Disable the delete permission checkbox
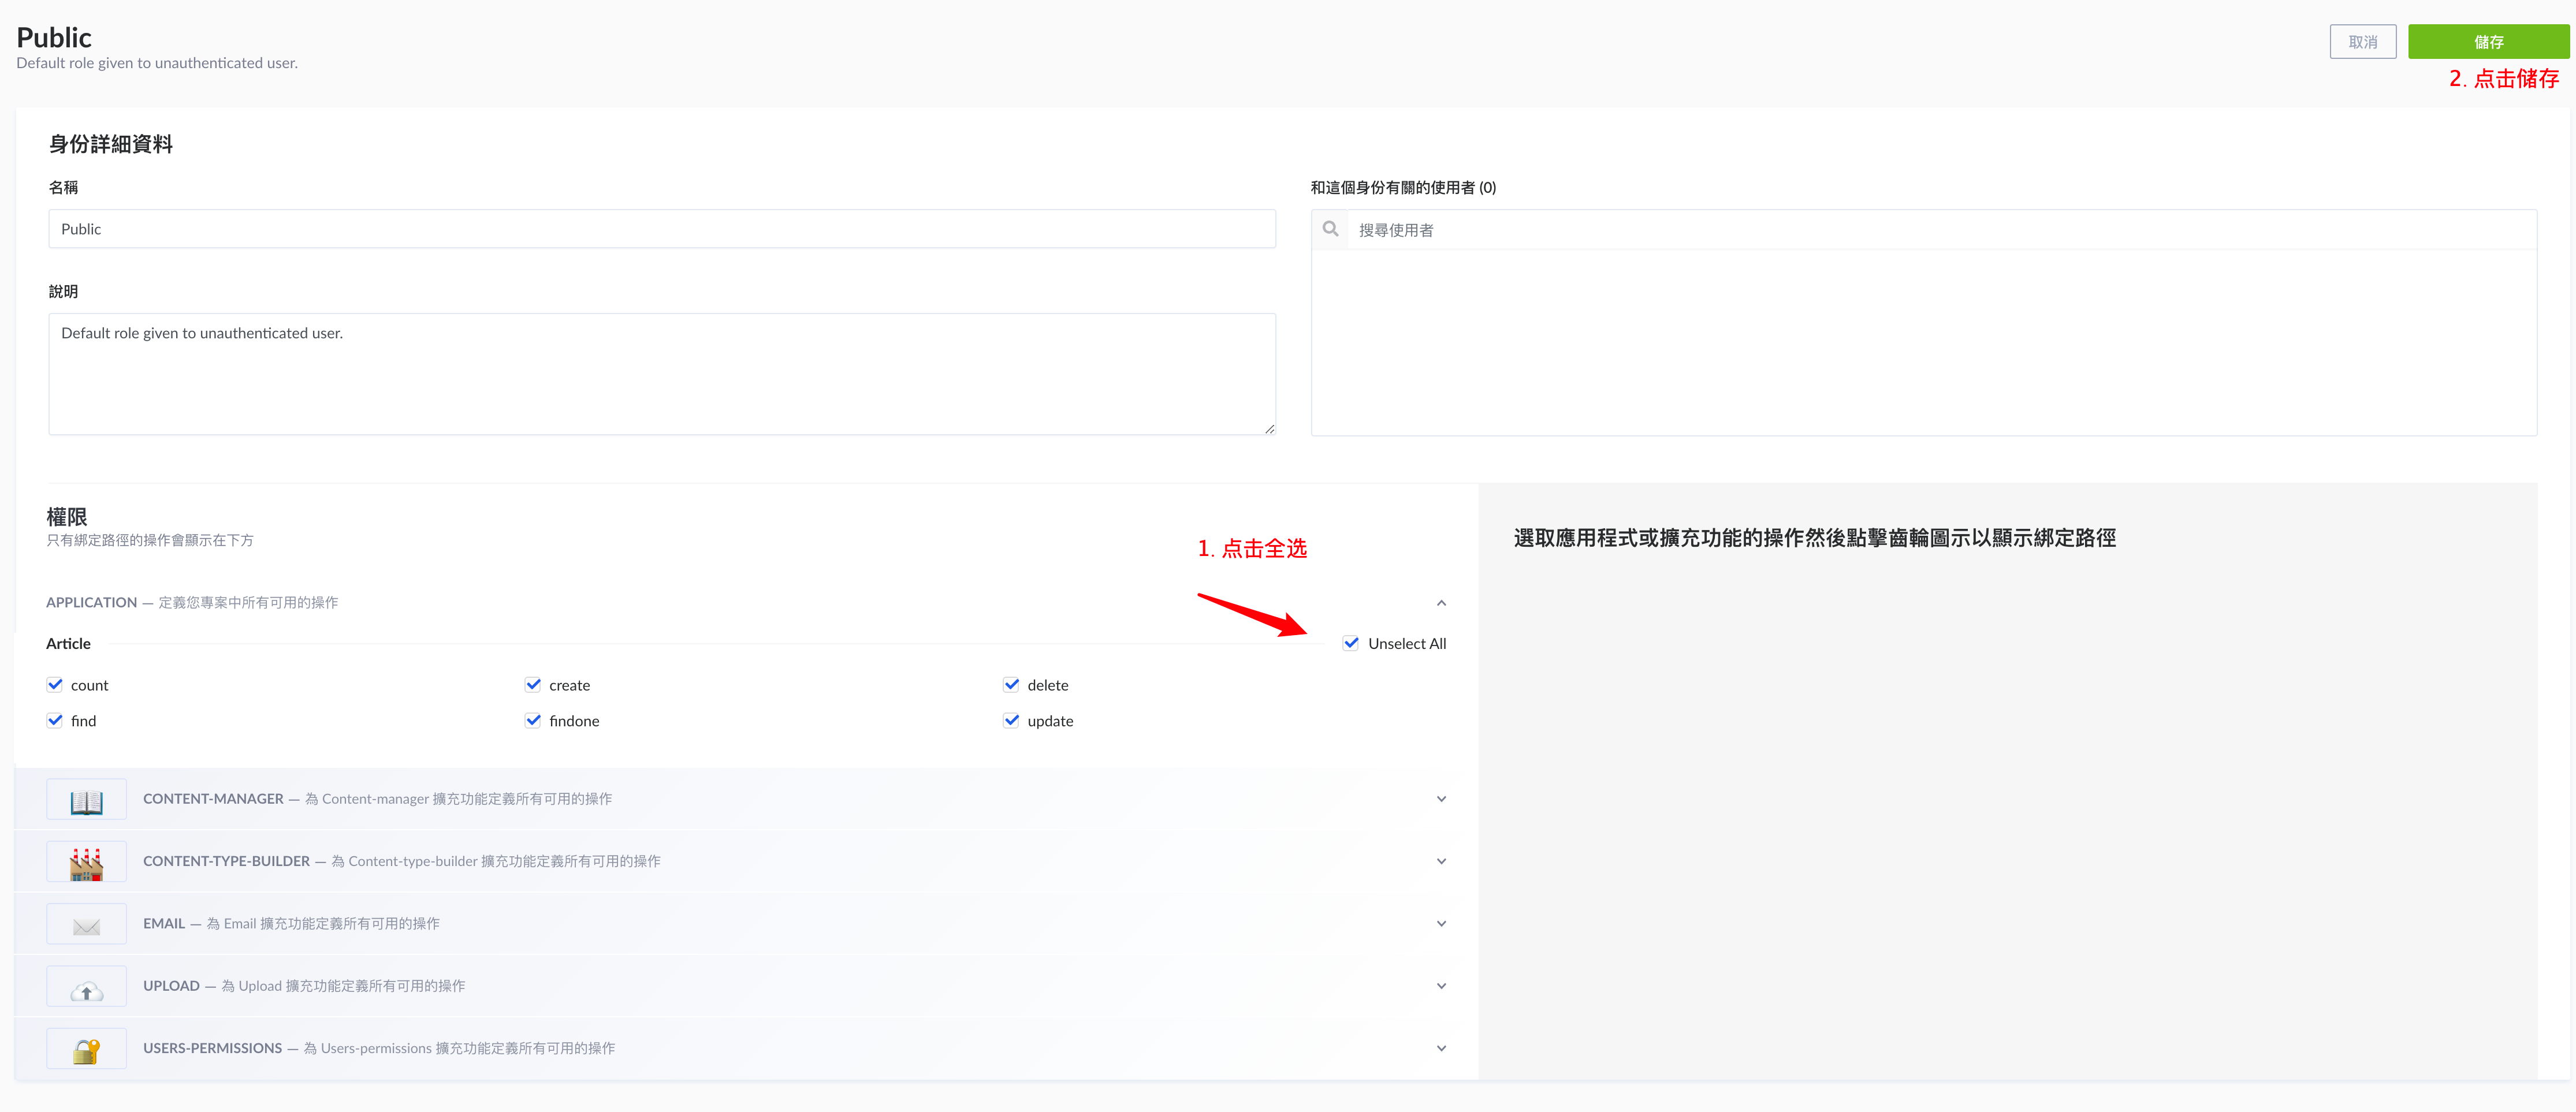2576x1112 pixels. pos(1011,685)
